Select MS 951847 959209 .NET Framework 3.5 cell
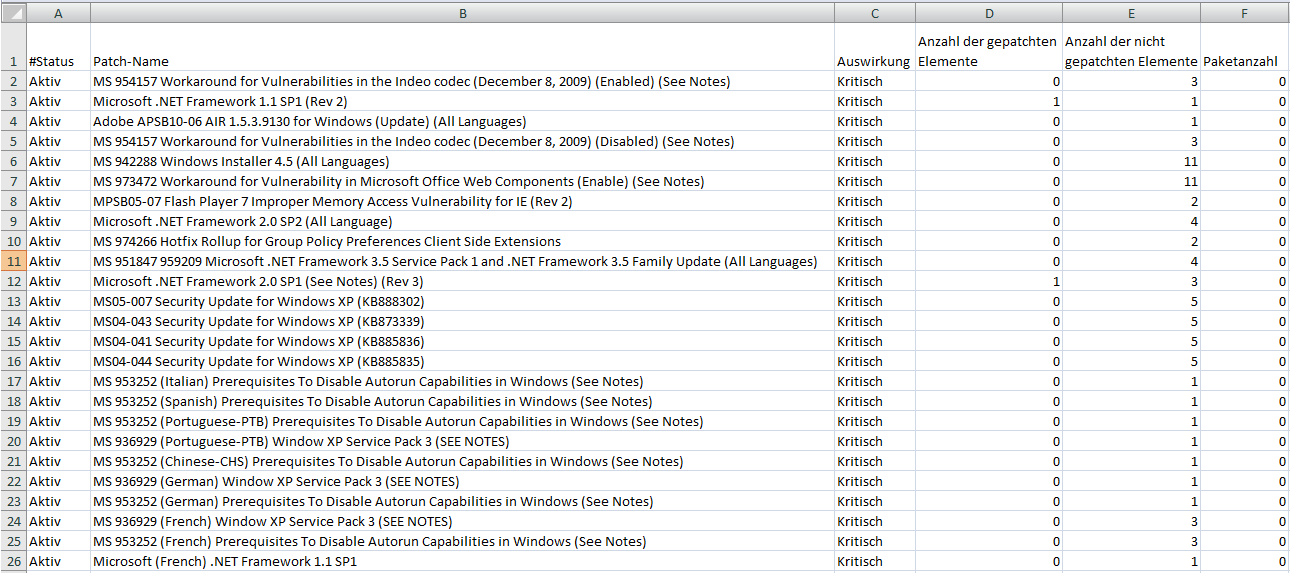1290x573 pixels. (462, 261)
